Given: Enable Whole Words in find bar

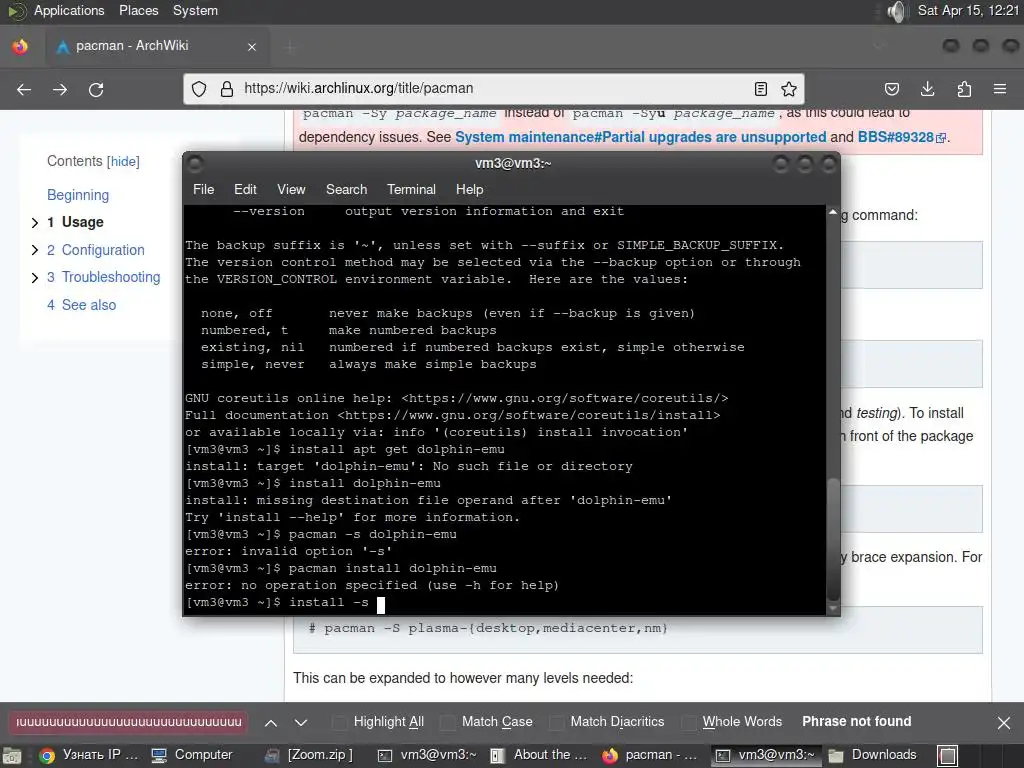Looking at the screenshot, I should pos(731,722).
